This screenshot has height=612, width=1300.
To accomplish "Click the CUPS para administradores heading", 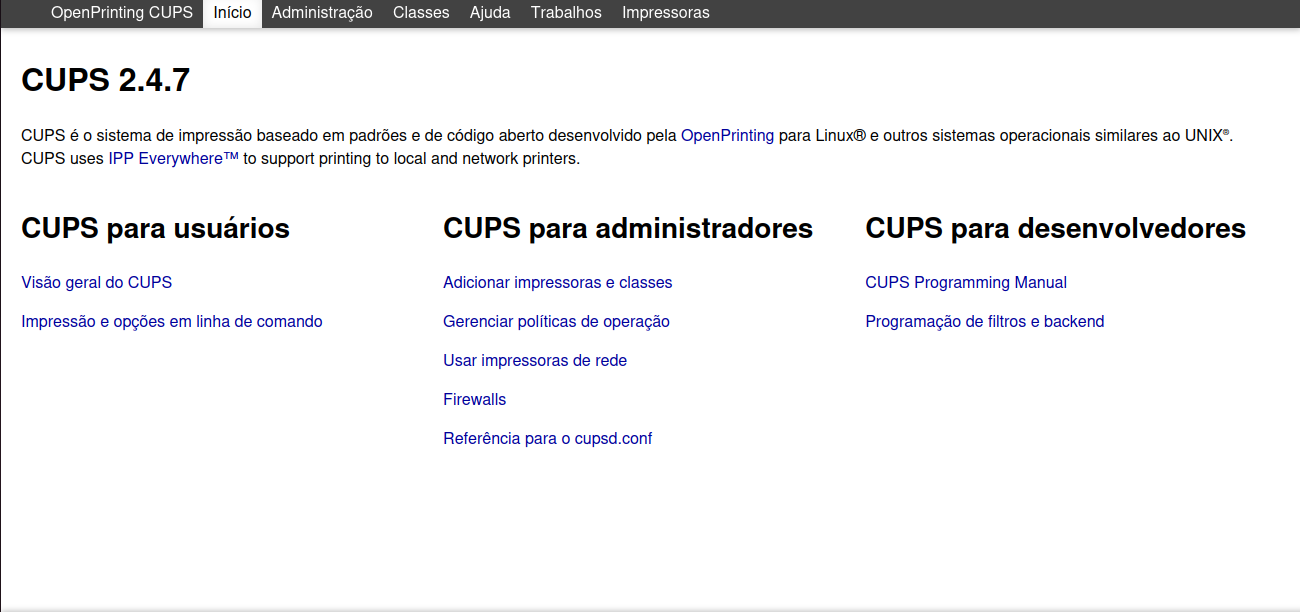I will tap(628, 228).
